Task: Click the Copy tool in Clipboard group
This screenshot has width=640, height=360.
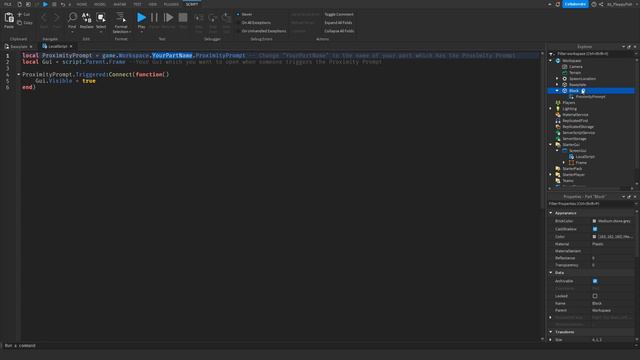Action: click(24, 23)
